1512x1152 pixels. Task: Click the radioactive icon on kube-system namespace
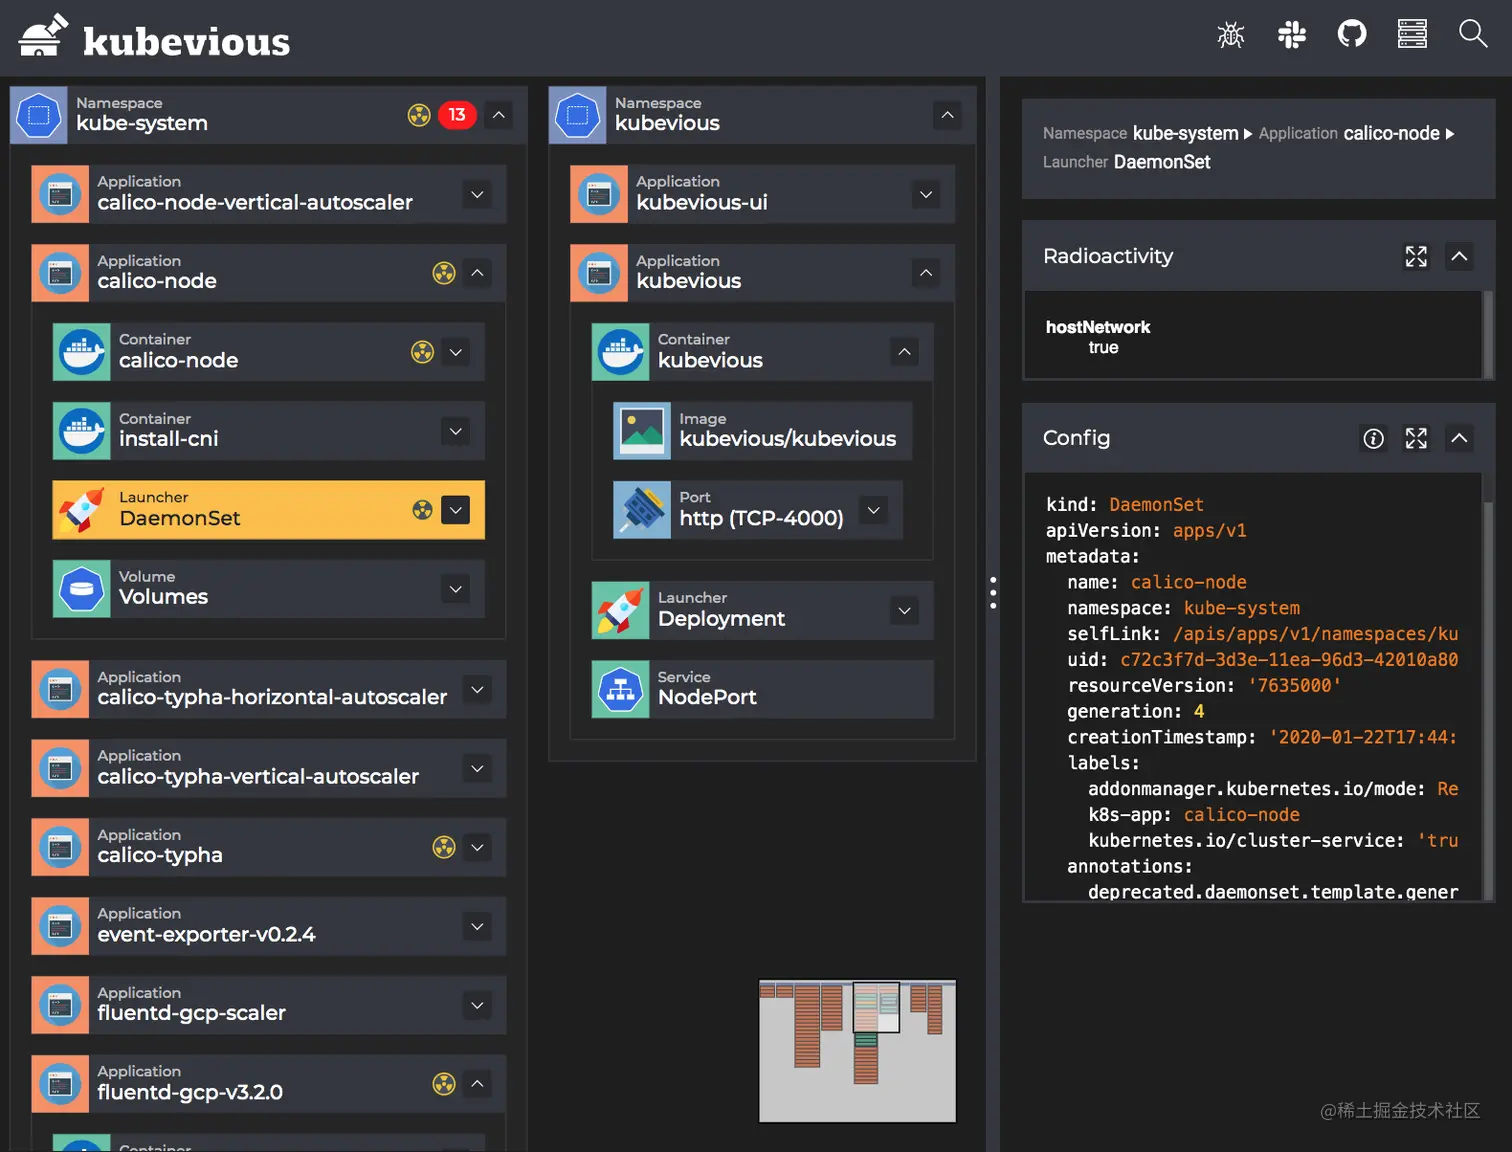tap(419, 115)
